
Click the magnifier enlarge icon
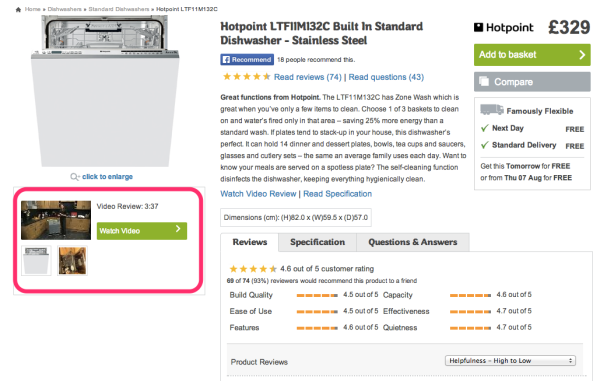(75, 177)
